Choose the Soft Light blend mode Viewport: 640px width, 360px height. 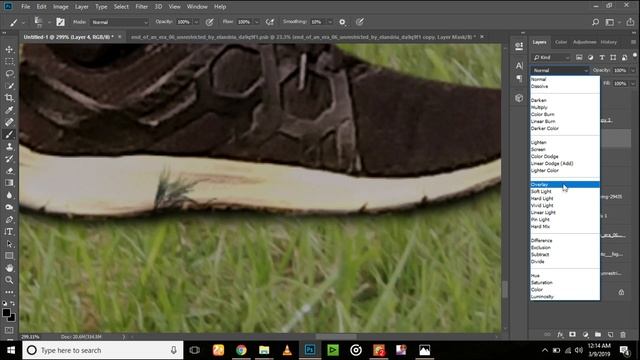point(565,191)
